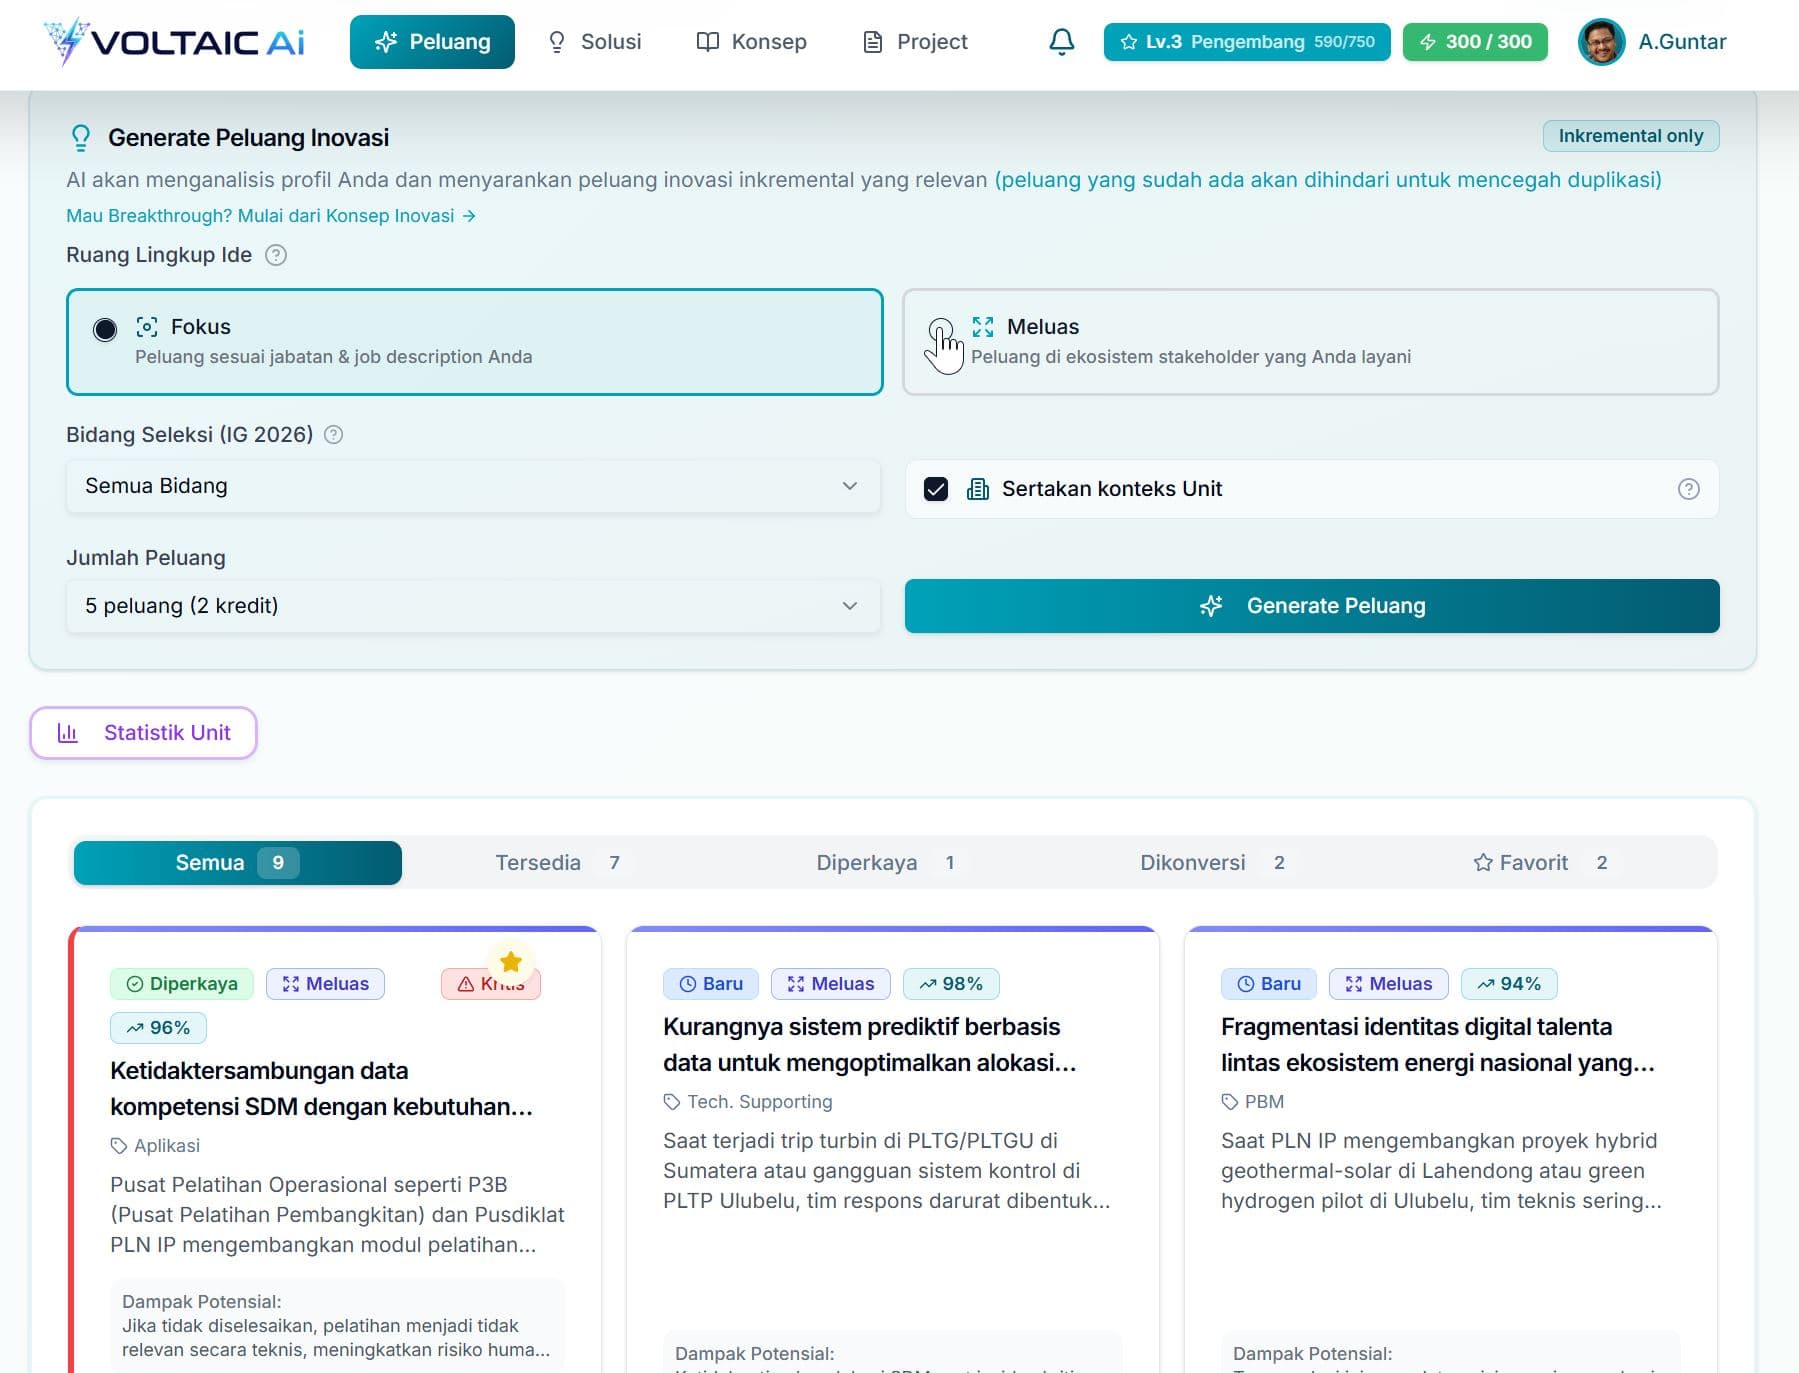Open the notifications bell

coord(1061,42)
